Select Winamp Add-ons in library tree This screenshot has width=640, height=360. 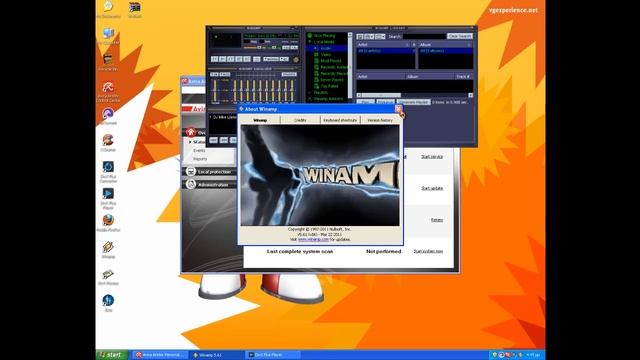click(x=328, y=99)
